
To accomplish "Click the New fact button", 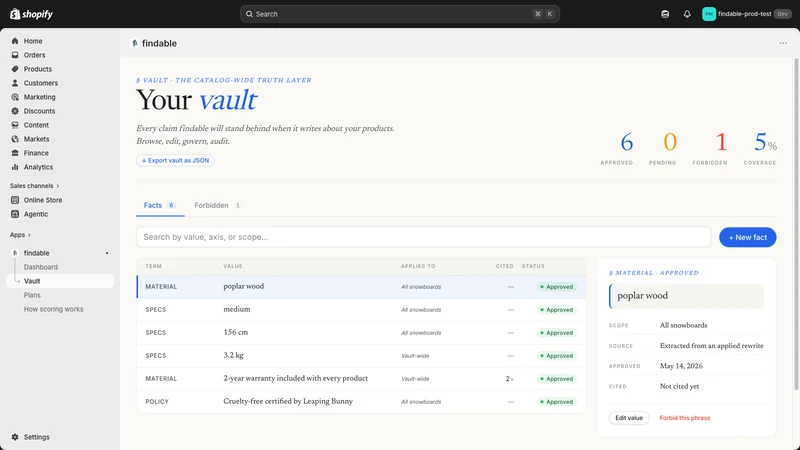I will 747,237.
